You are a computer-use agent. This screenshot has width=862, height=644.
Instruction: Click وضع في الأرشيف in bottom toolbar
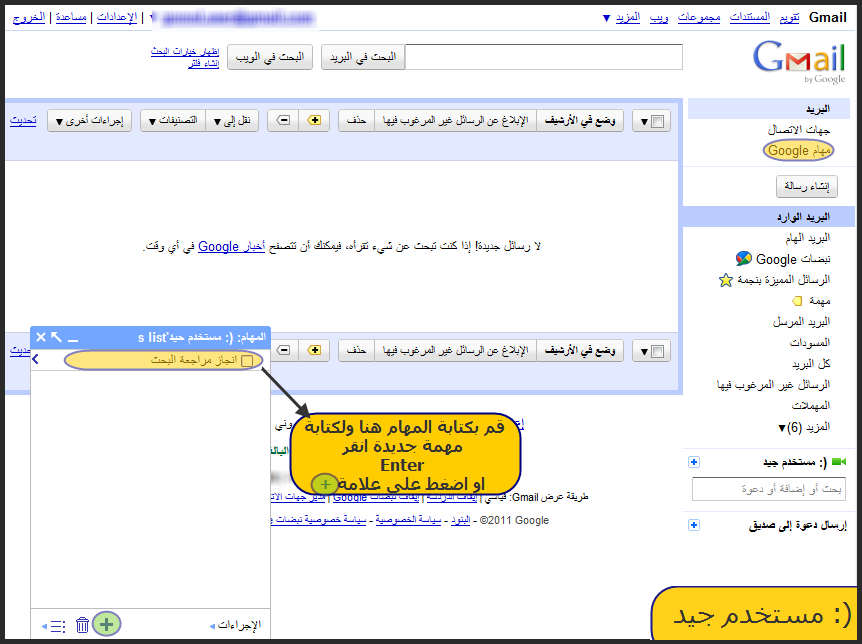tap(580, 350)
